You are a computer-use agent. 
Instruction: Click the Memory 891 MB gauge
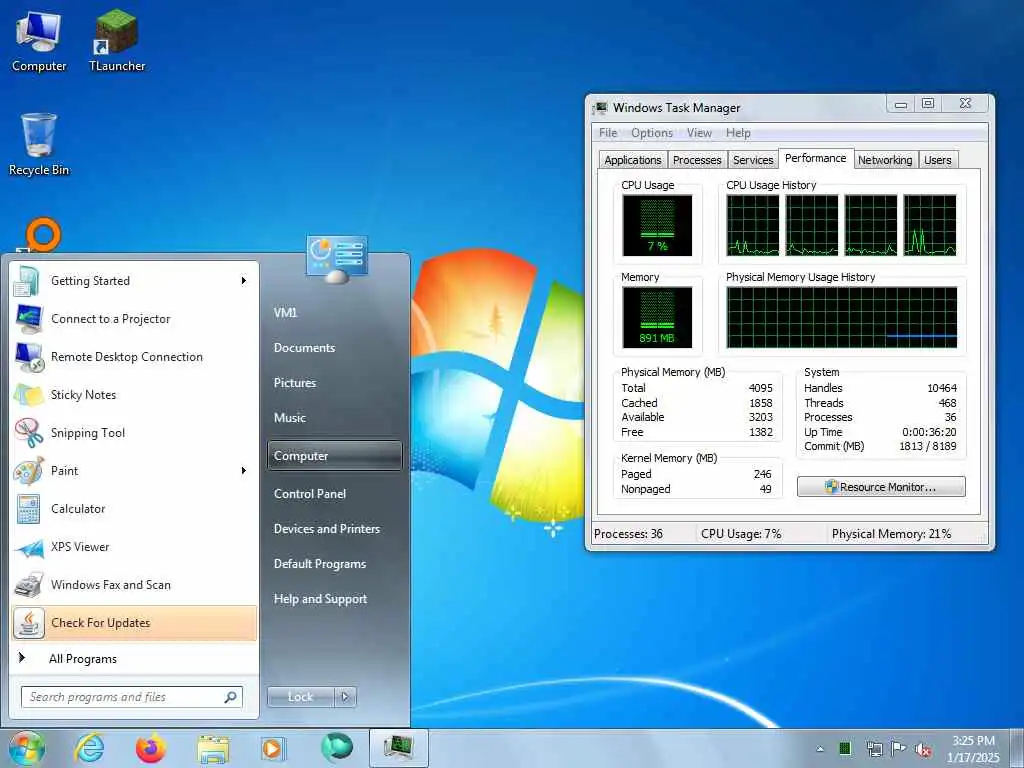(x=657, y=317)
